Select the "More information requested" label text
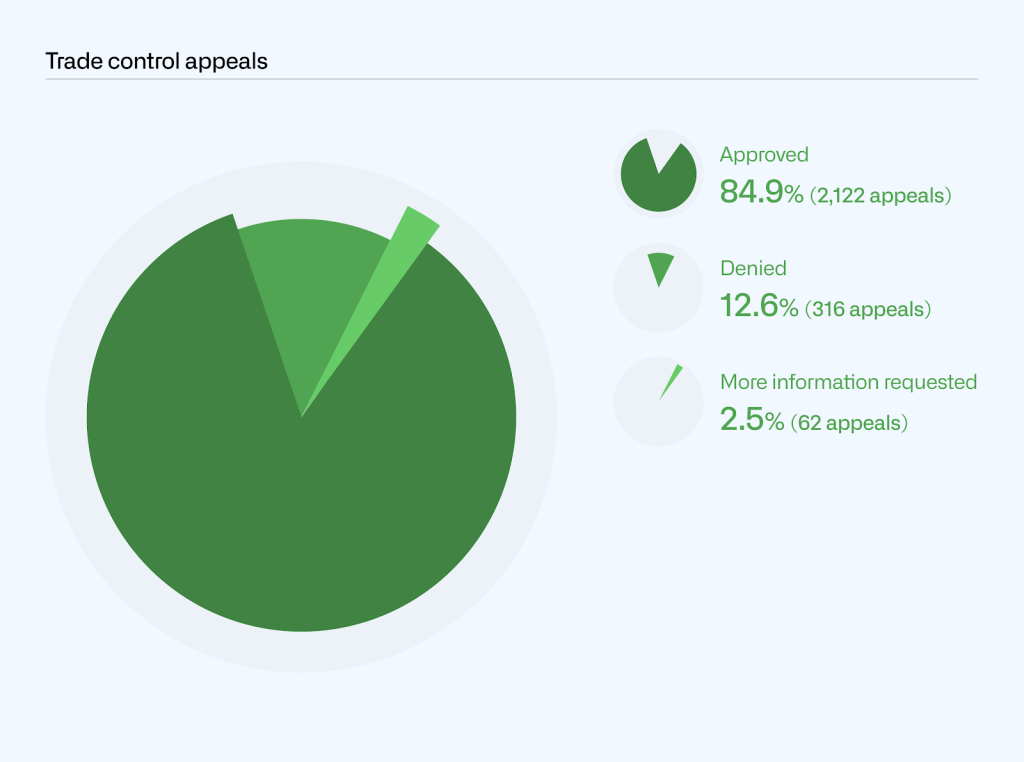1024x762 pixels. point(848,382)
